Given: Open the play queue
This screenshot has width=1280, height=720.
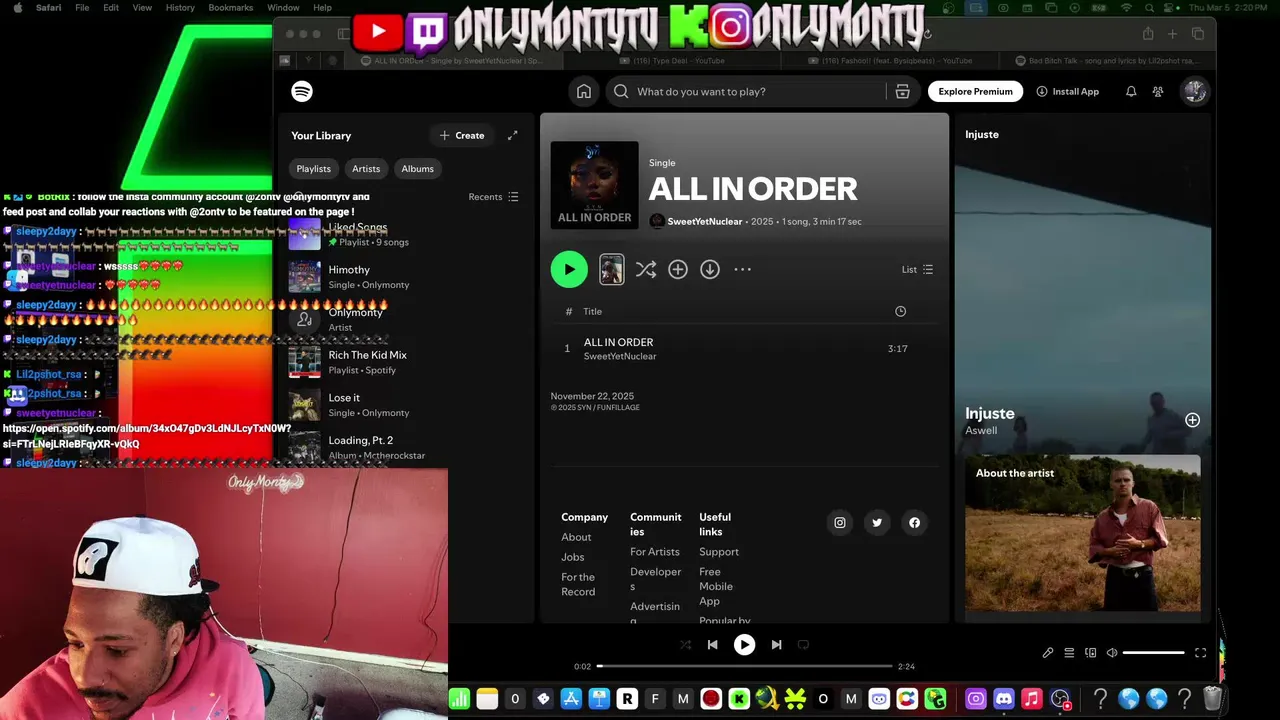Looking at the screenshot, I should [x=1069, y=653].
